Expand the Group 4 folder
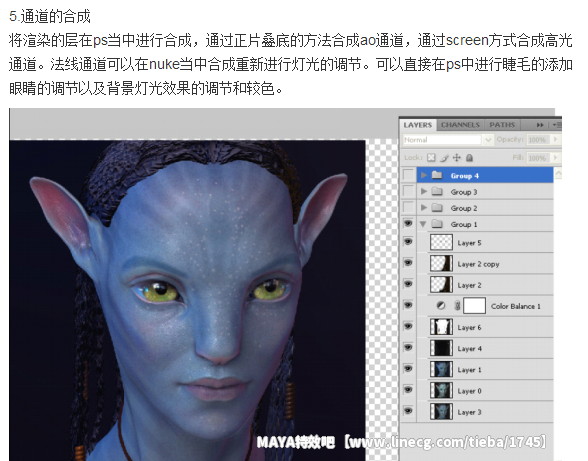Viewport: 588px width, 461px height. point(424,175)
